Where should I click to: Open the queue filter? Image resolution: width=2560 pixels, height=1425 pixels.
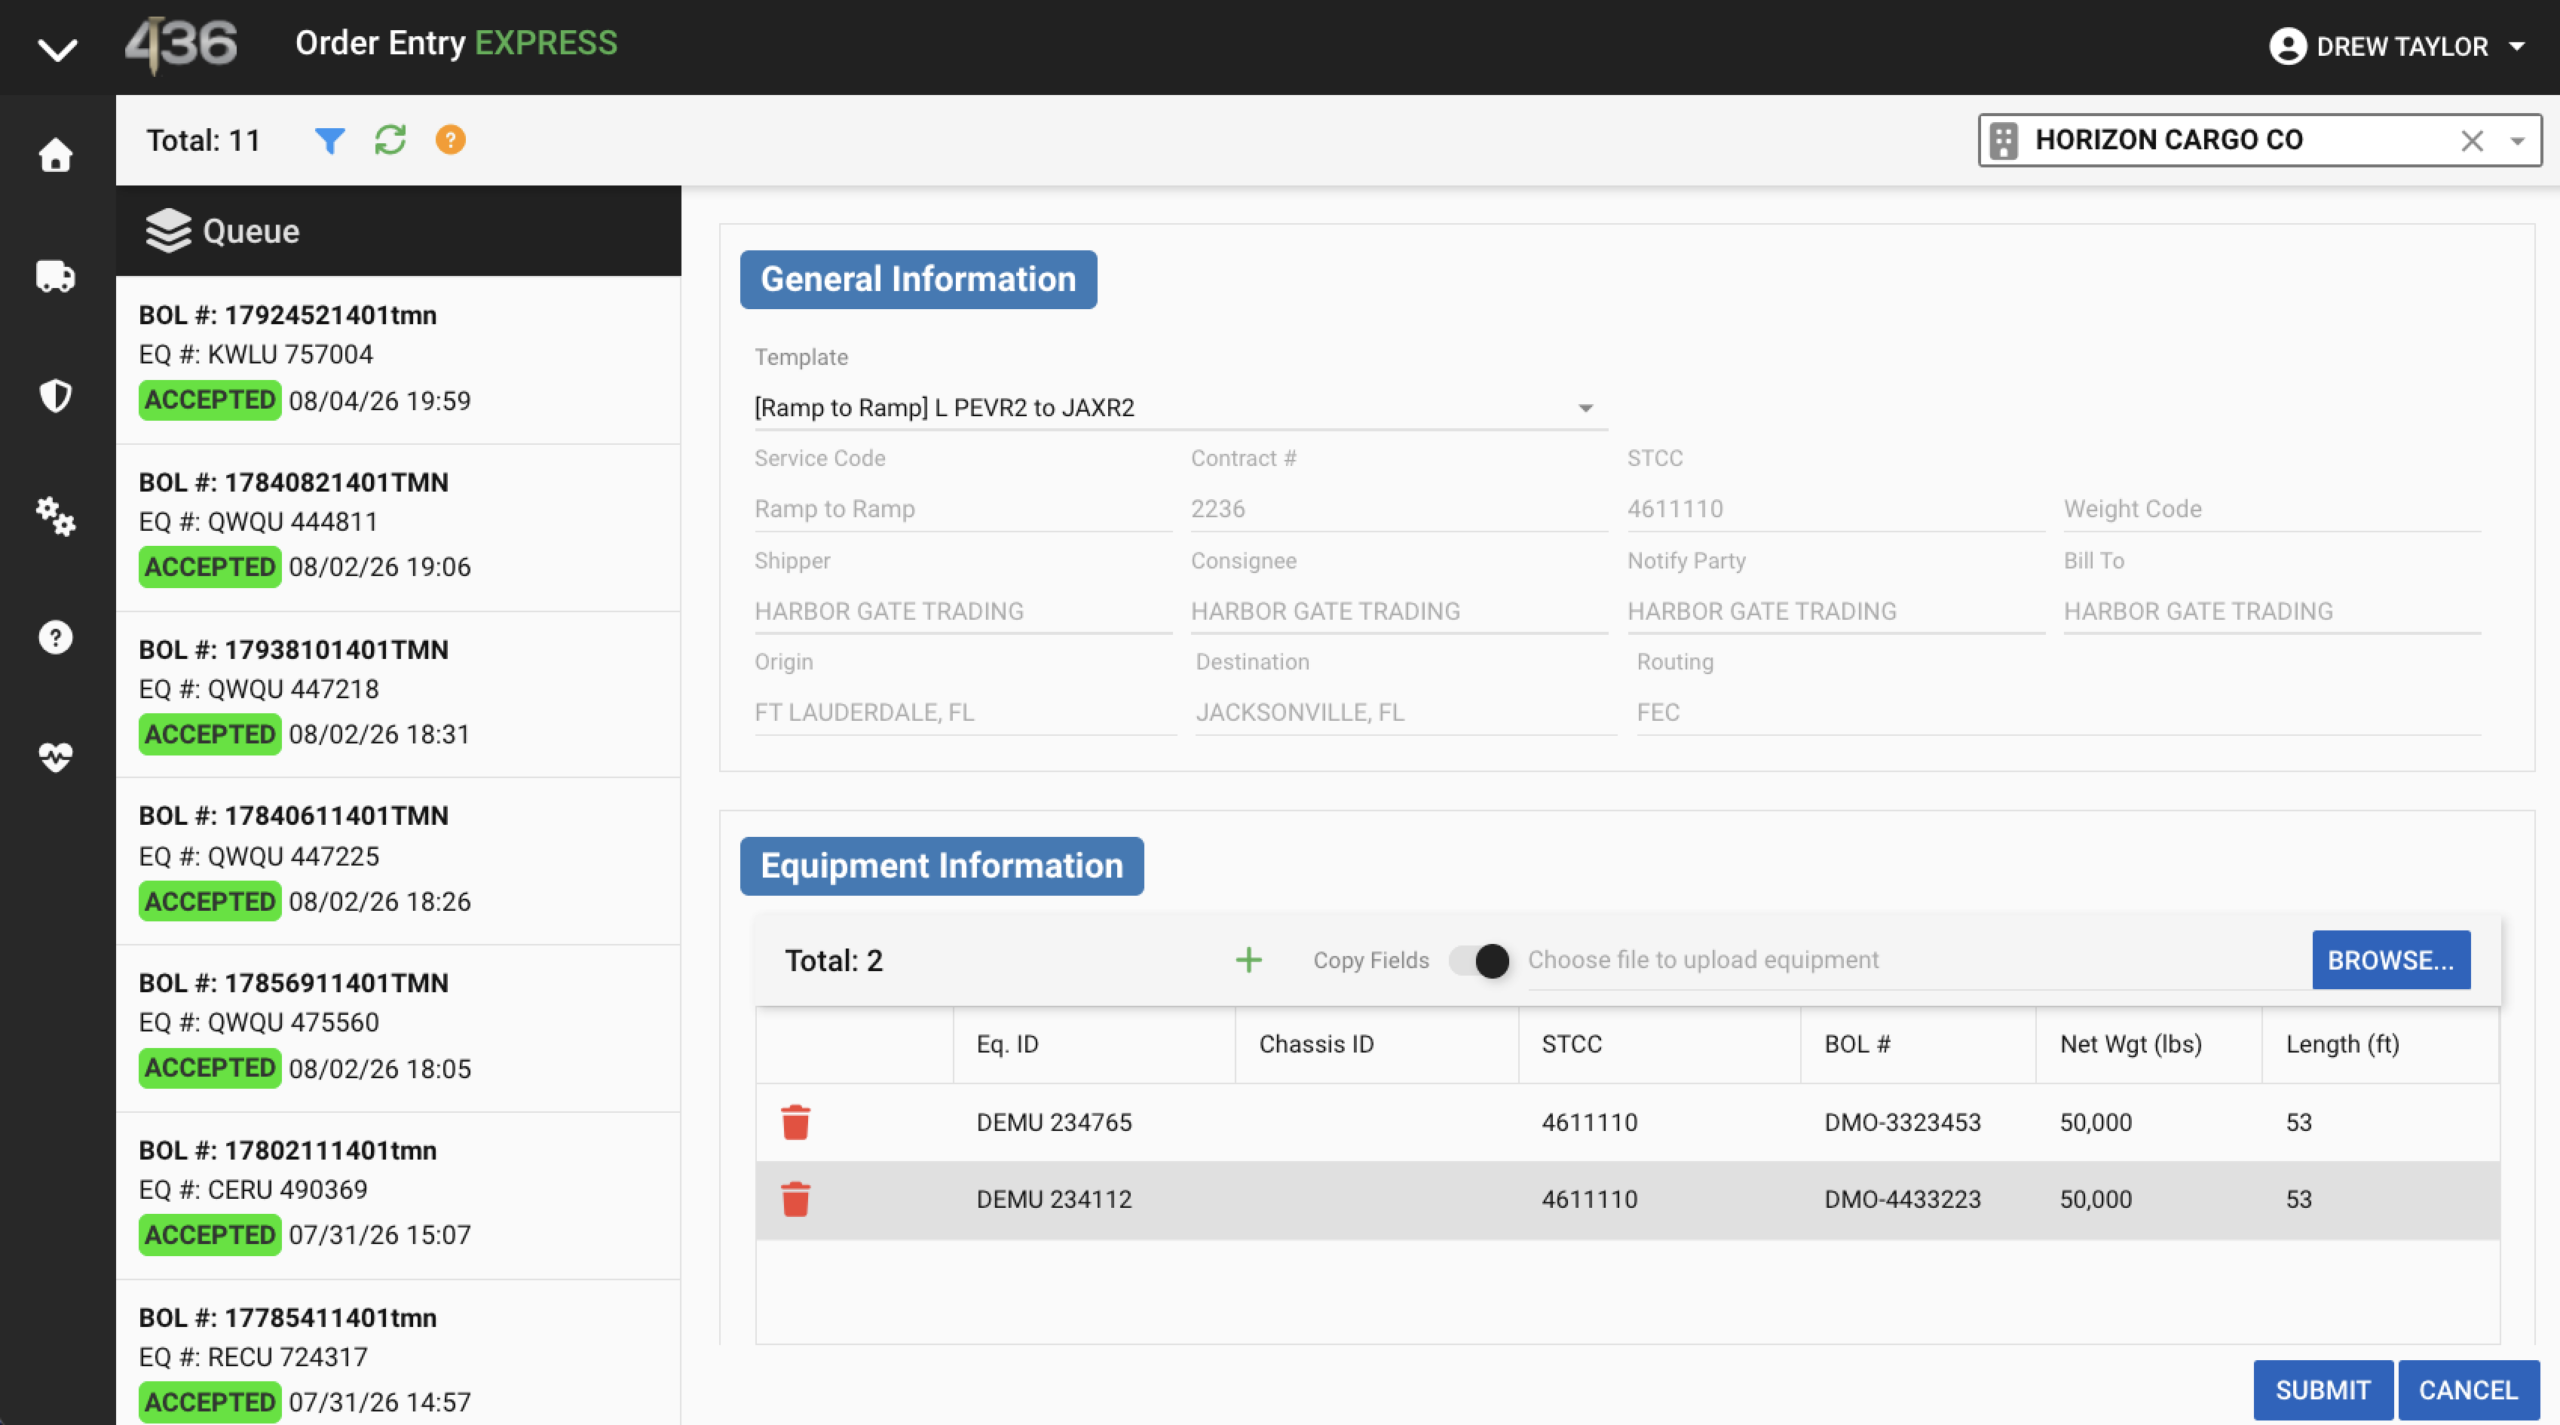tap(329, 140)
